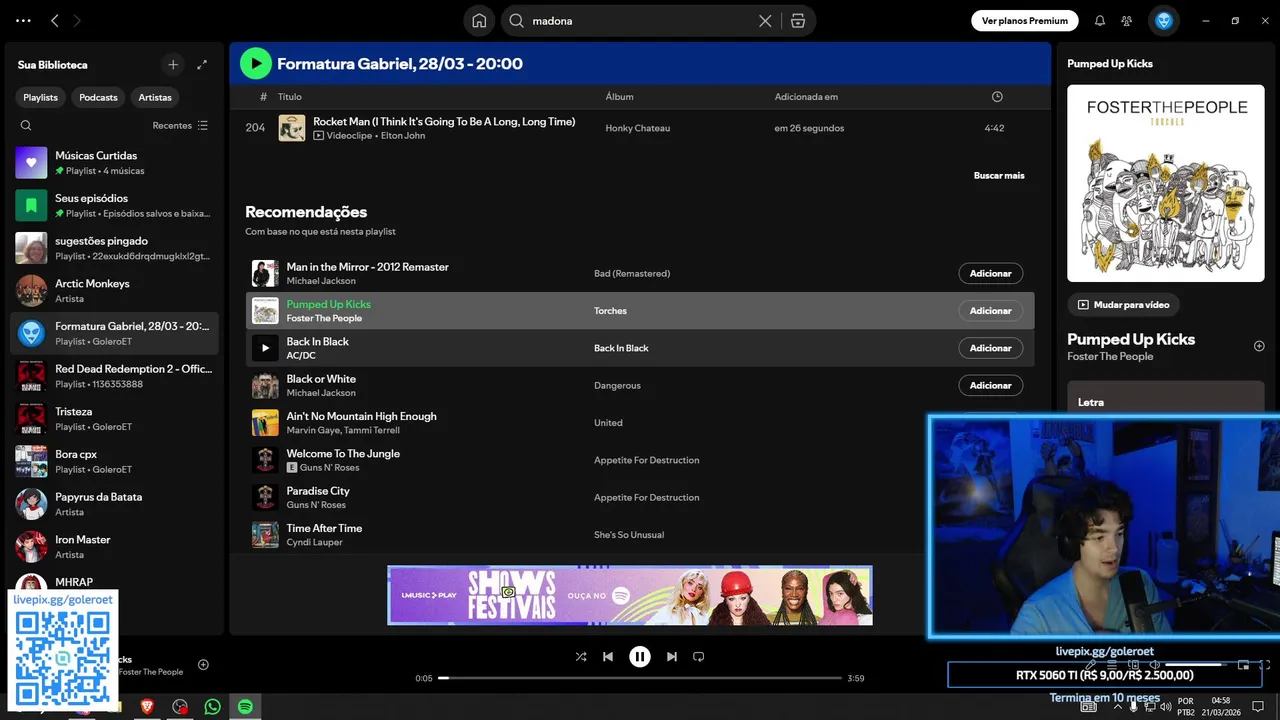Sort by Adicionada em column header

click(x=806, y=97)
